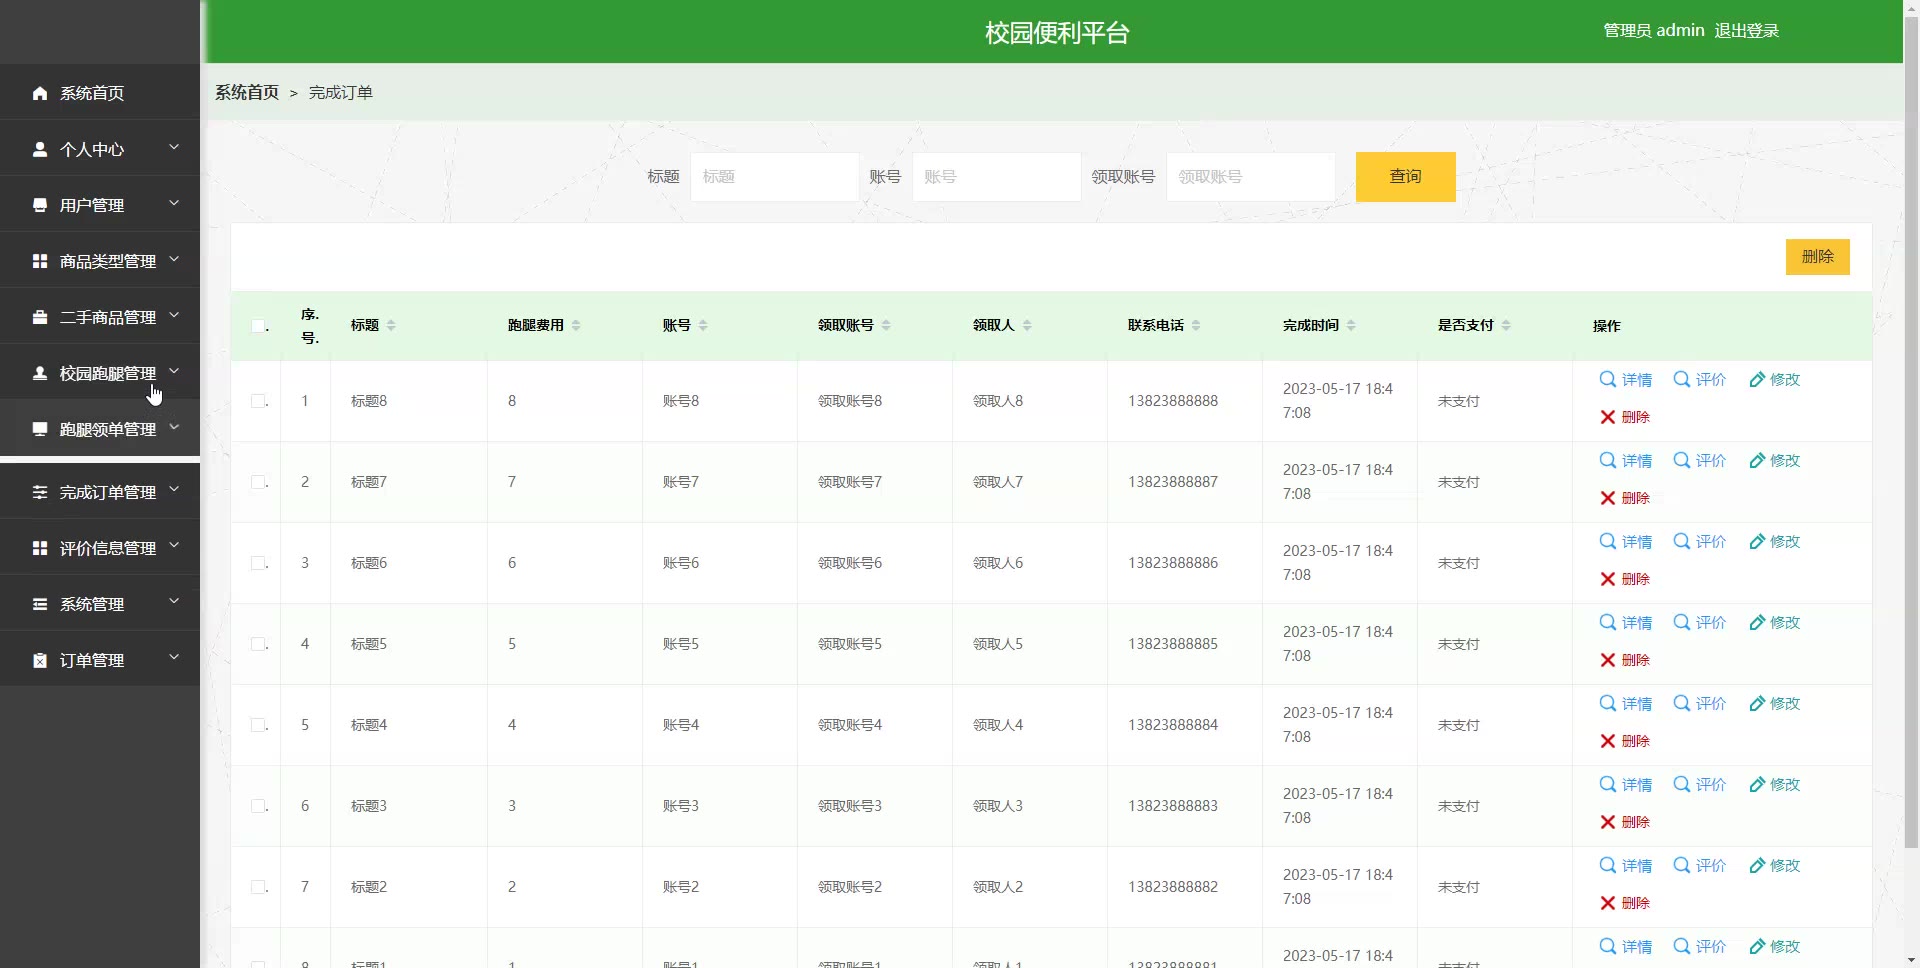The height and width of the screenshot is (968, 1920).
Task: Click red 删除 for row 标题2
Action: (1625, 903)
